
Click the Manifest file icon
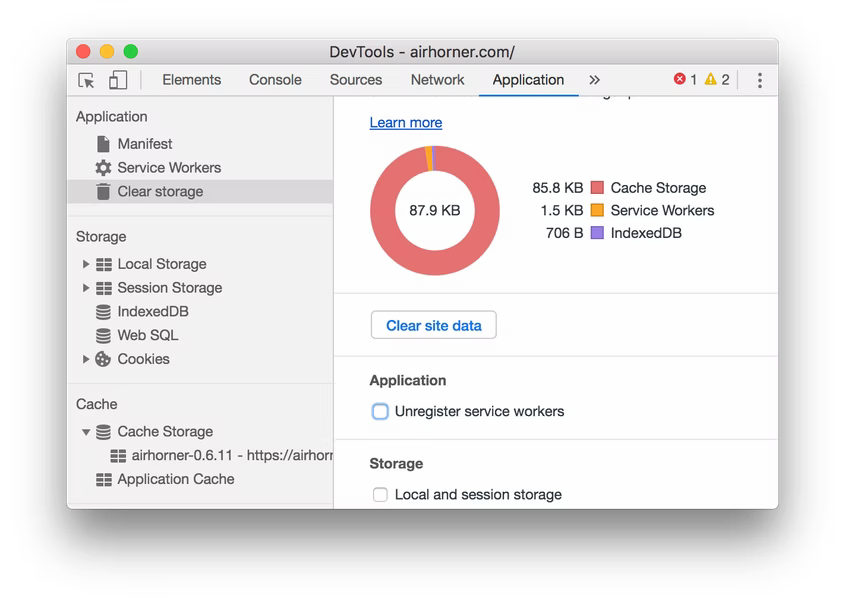[x=103, y=144]
